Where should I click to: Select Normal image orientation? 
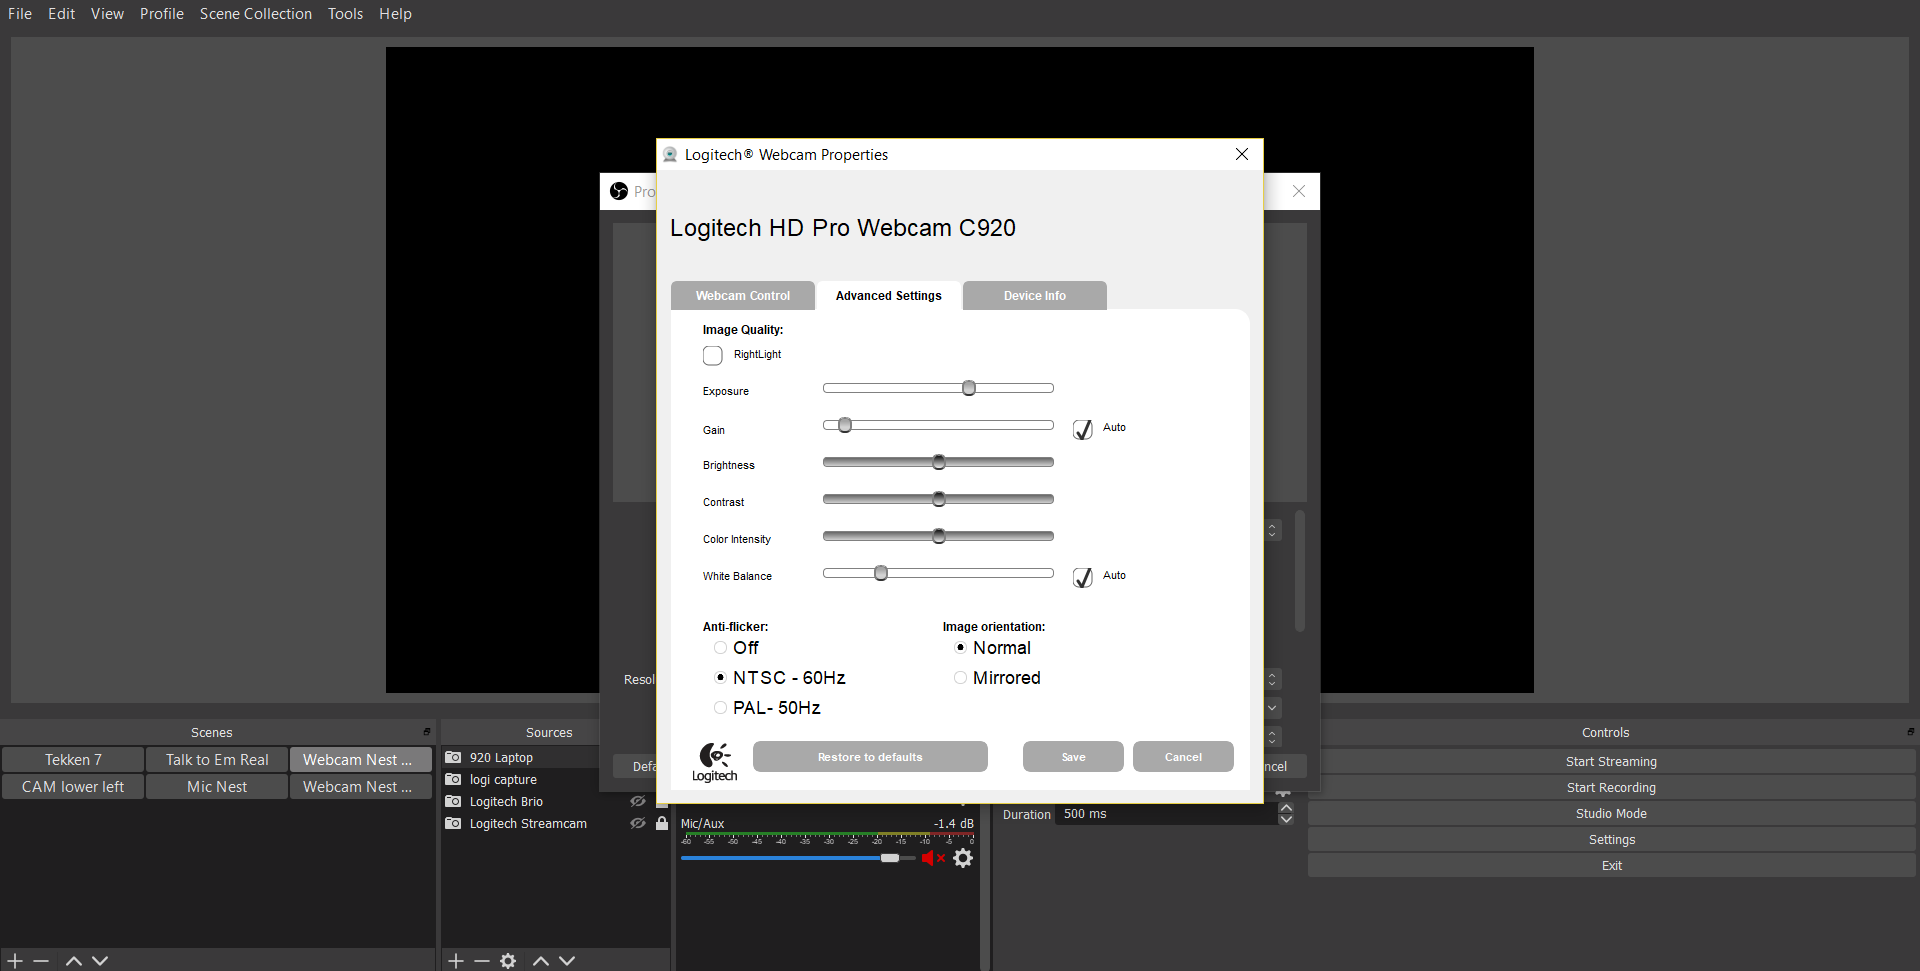pyautogui.click(x=960, y=648)
